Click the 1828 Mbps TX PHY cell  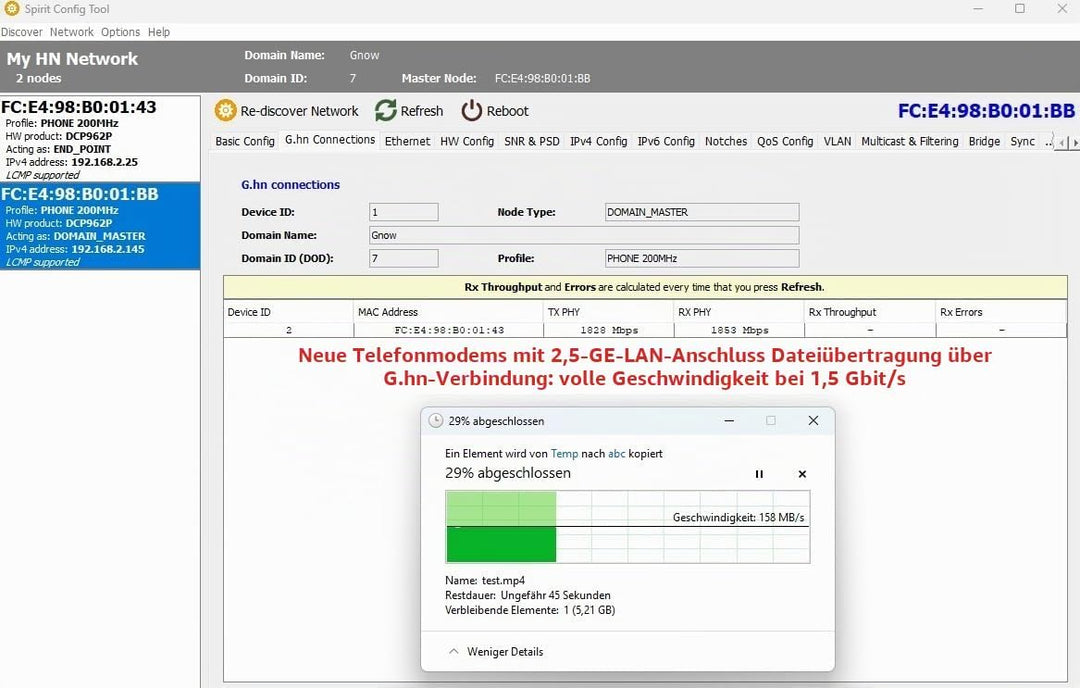tap(609, 331)
